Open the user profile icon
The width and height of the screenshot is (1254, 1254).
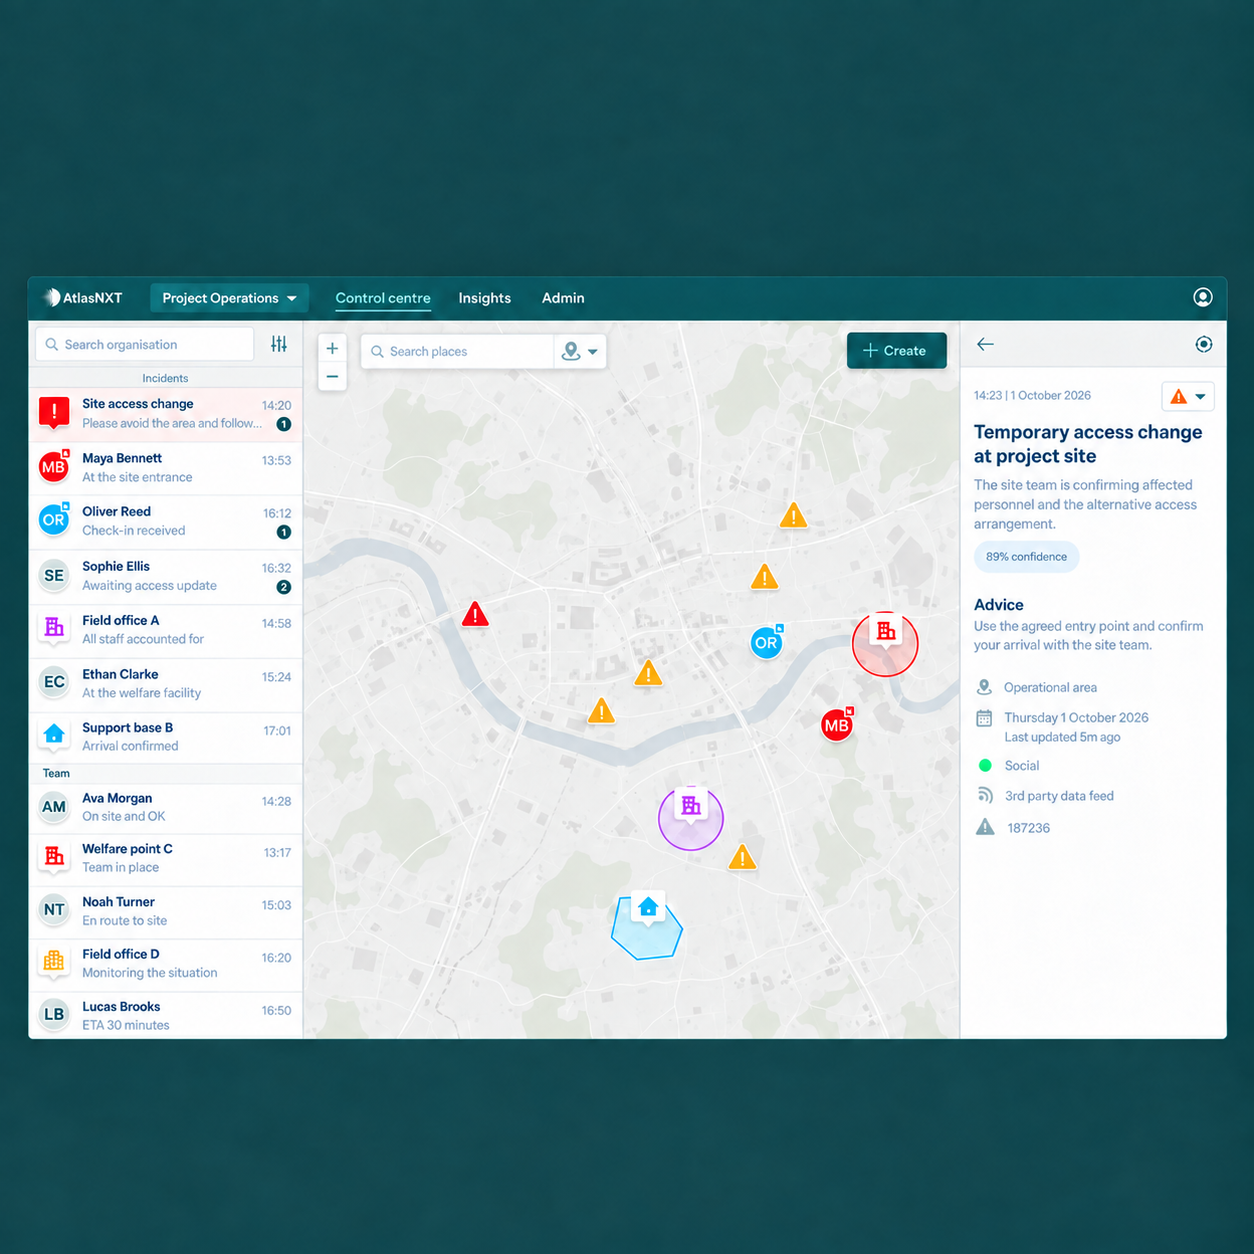pos(1203,297)
